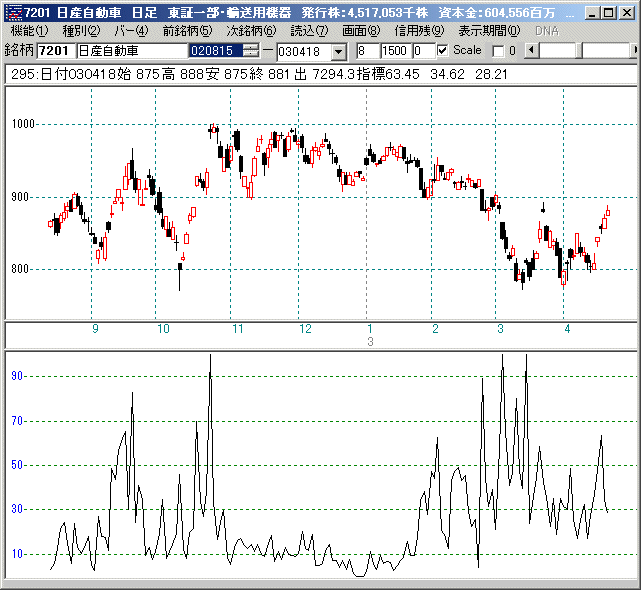This screenshot has width=641, height=590.
Task: Click month label 1 on time axis
Action: [370, 329]
